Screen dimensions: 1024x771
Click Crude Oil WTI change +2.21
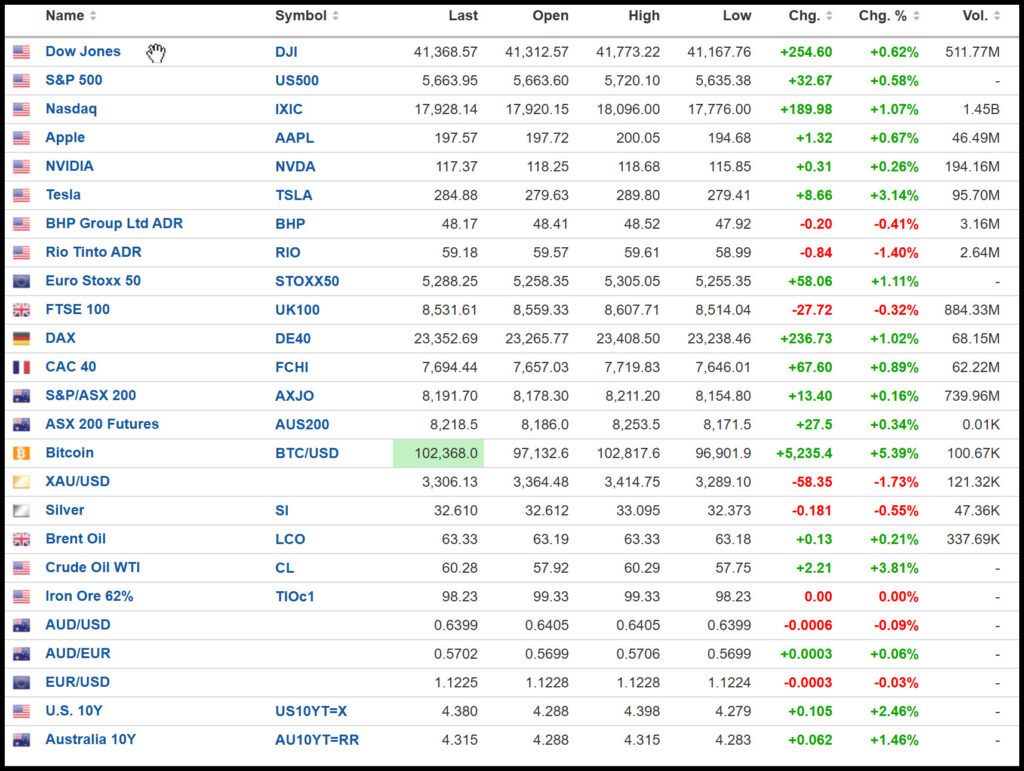pos(814,568)
